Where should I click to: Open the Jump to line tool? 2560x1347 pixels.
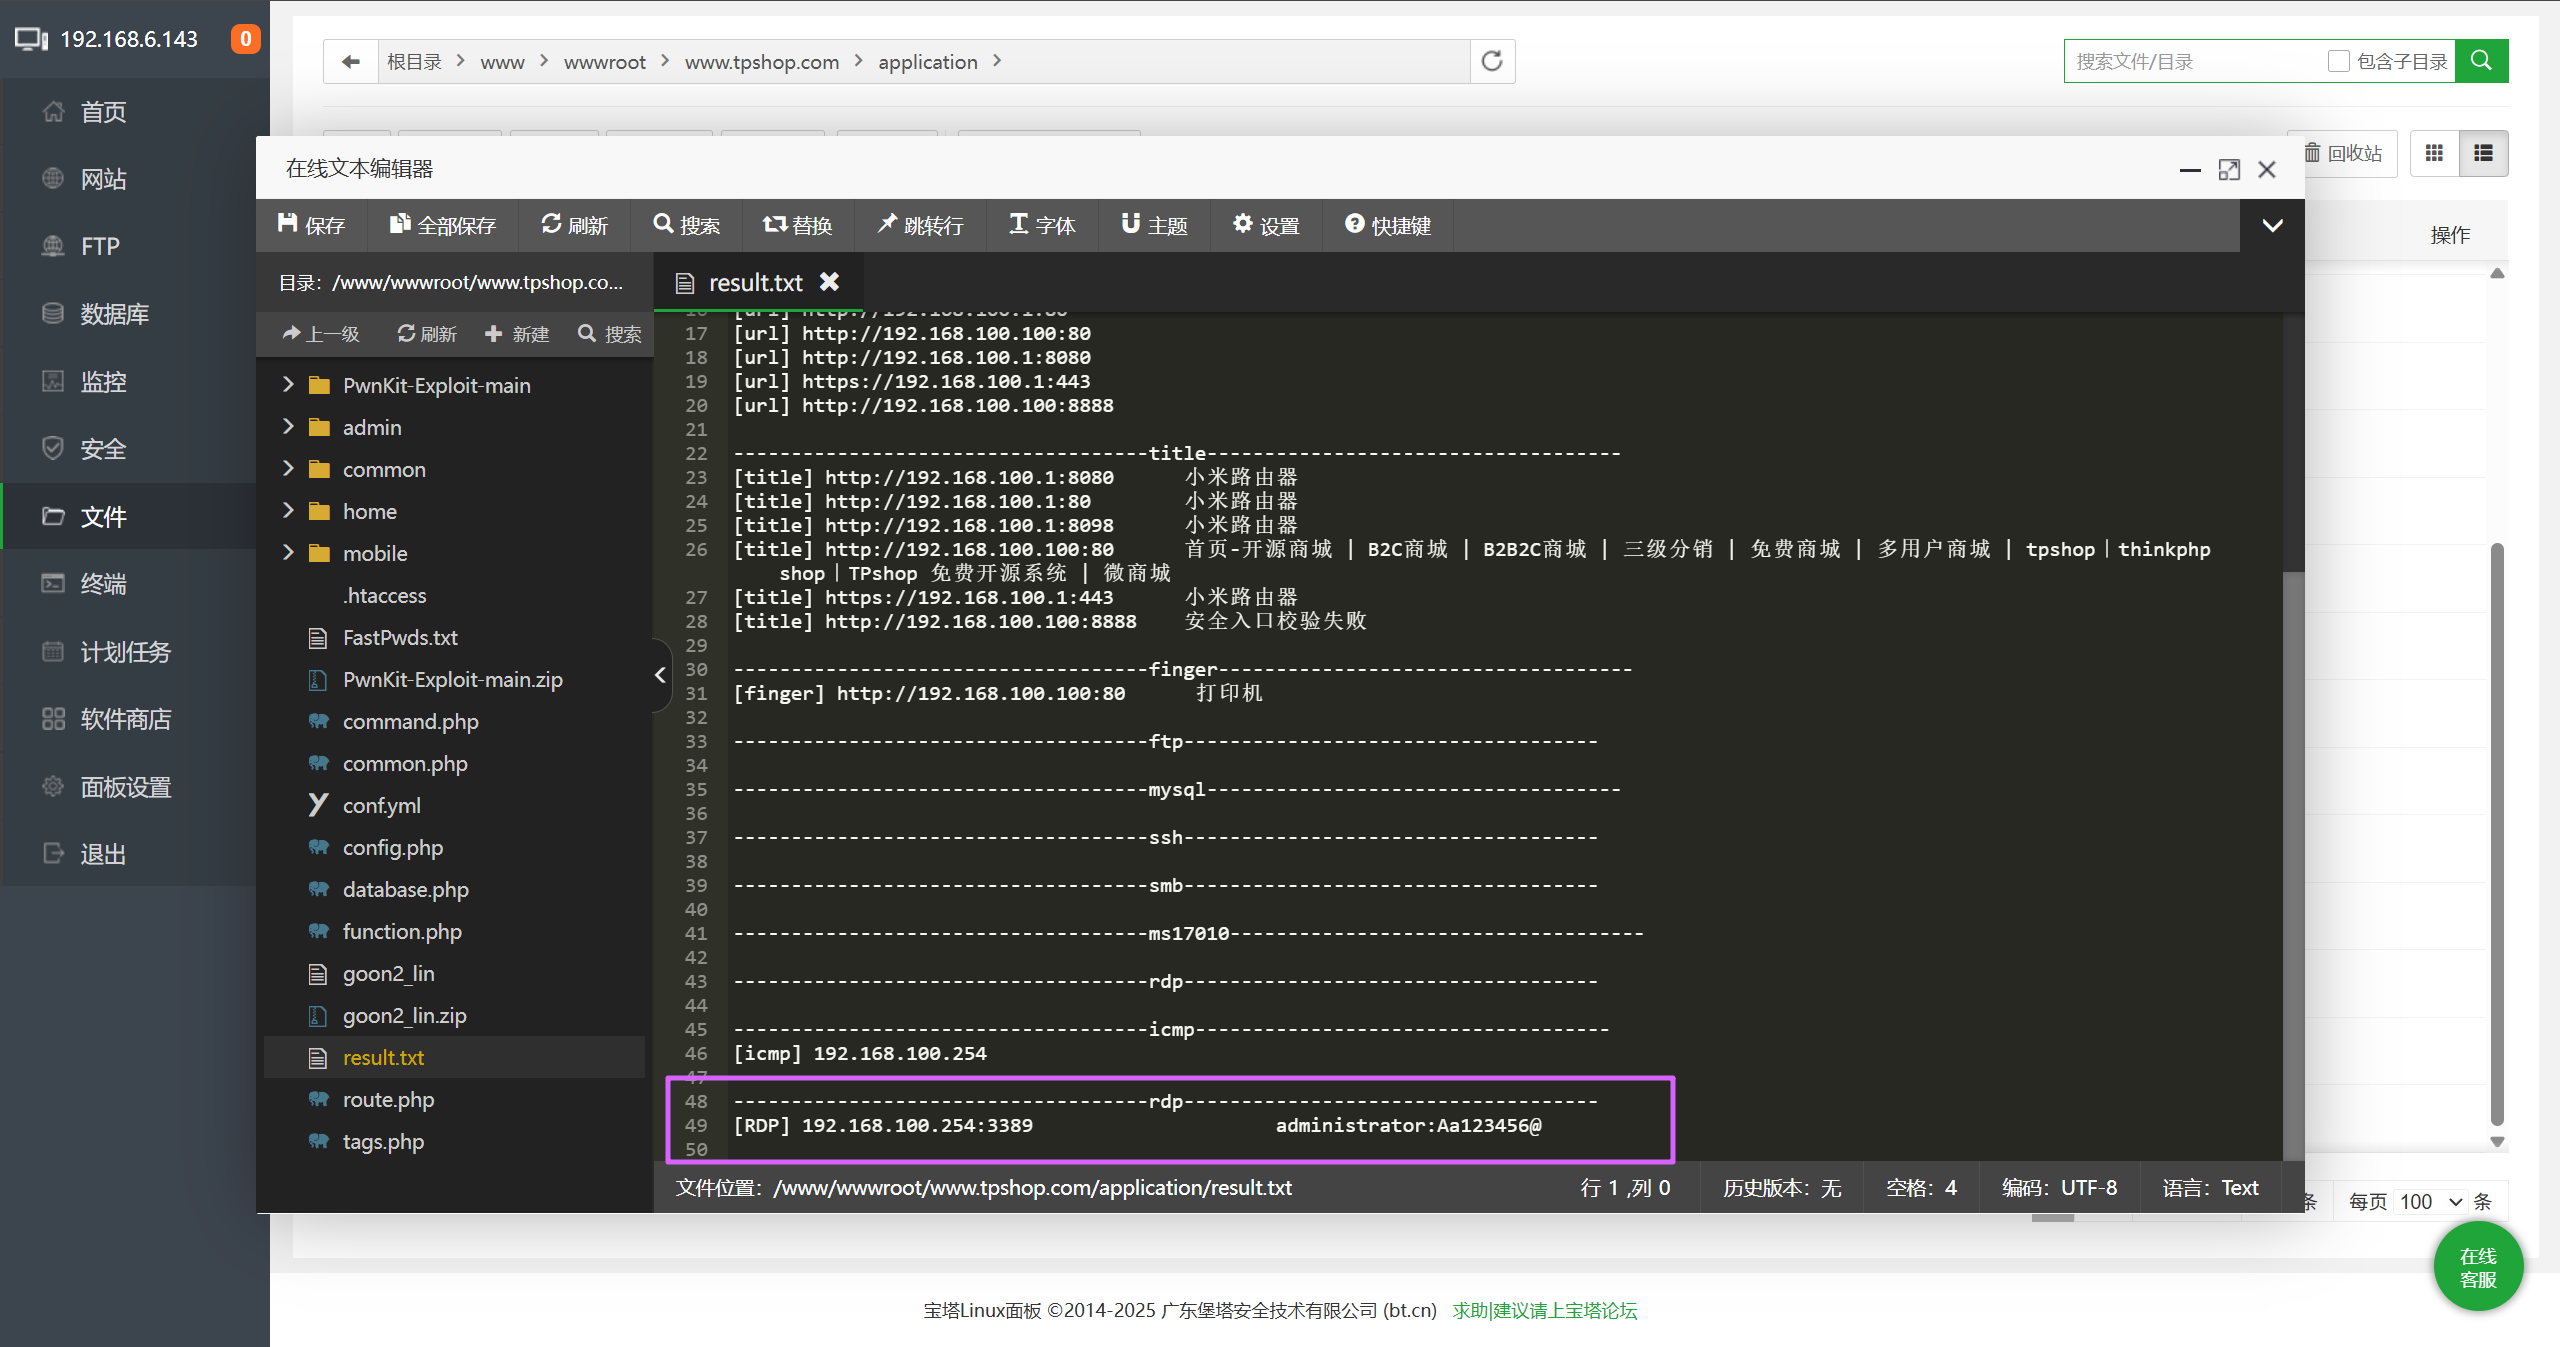click(920, 225)
